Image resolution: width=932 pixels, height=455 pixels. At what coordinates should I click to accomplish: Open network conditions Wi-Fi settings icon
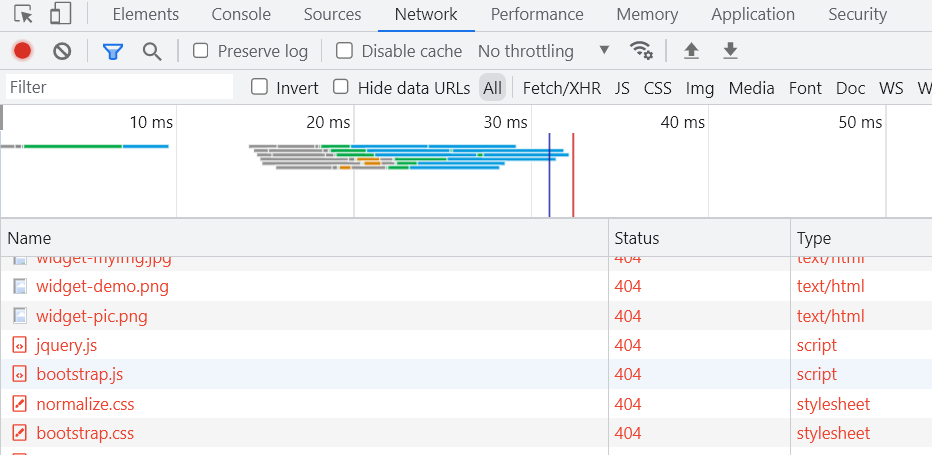tap(641, 51)
